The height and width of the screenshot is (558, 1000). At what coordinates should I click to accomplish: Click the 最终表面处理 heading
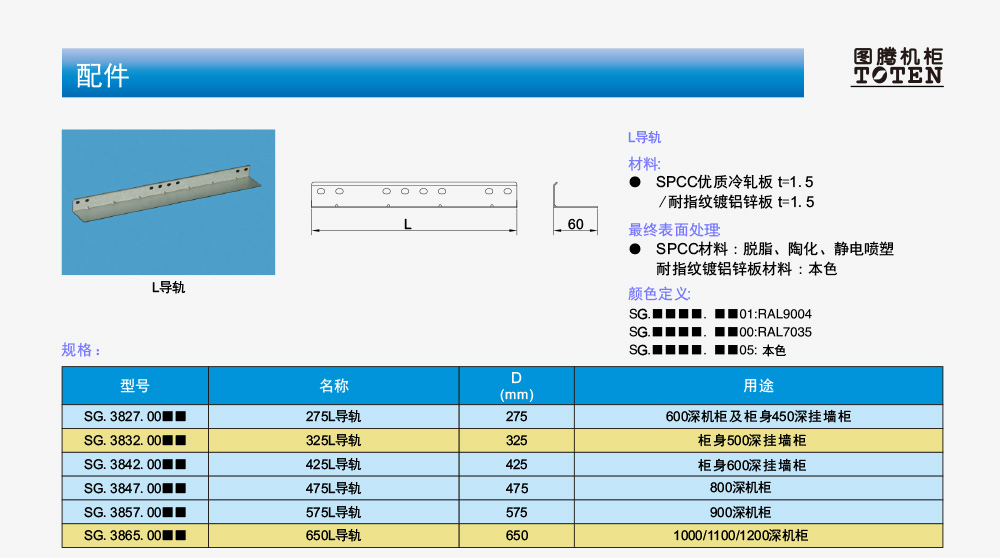(674, 230)
